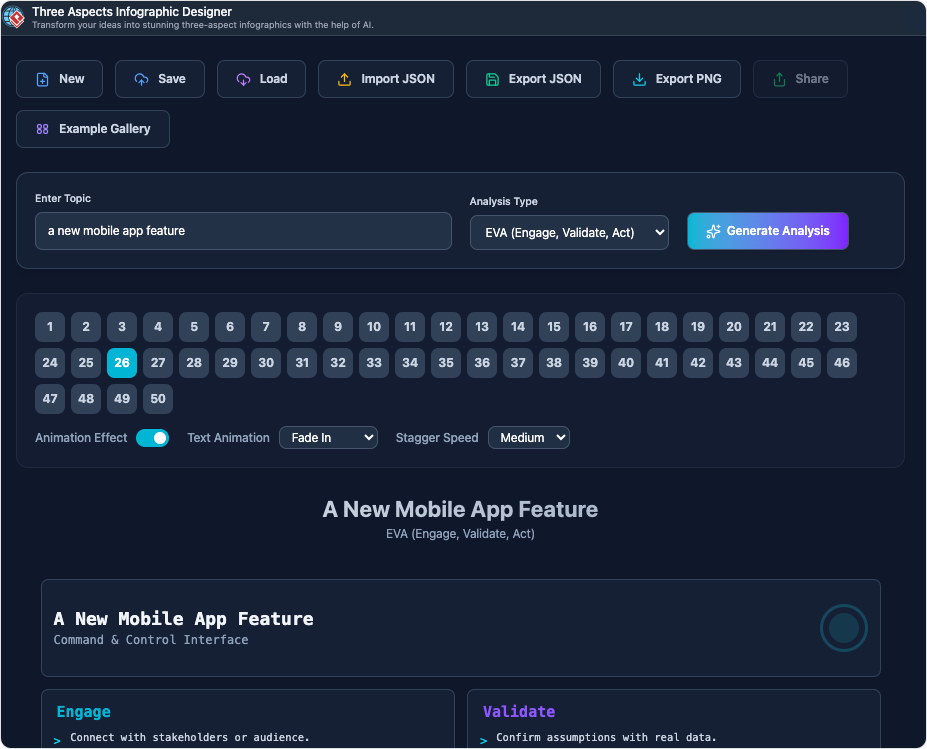Switch to template number 50
This screenshot has height=749, width=927.
click(x=158, y=399)
